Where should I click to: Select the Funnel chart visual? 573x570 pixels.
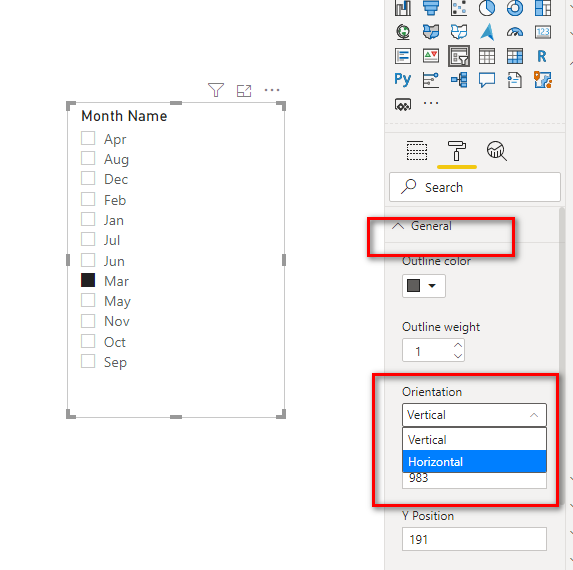[x=431, y=8]
